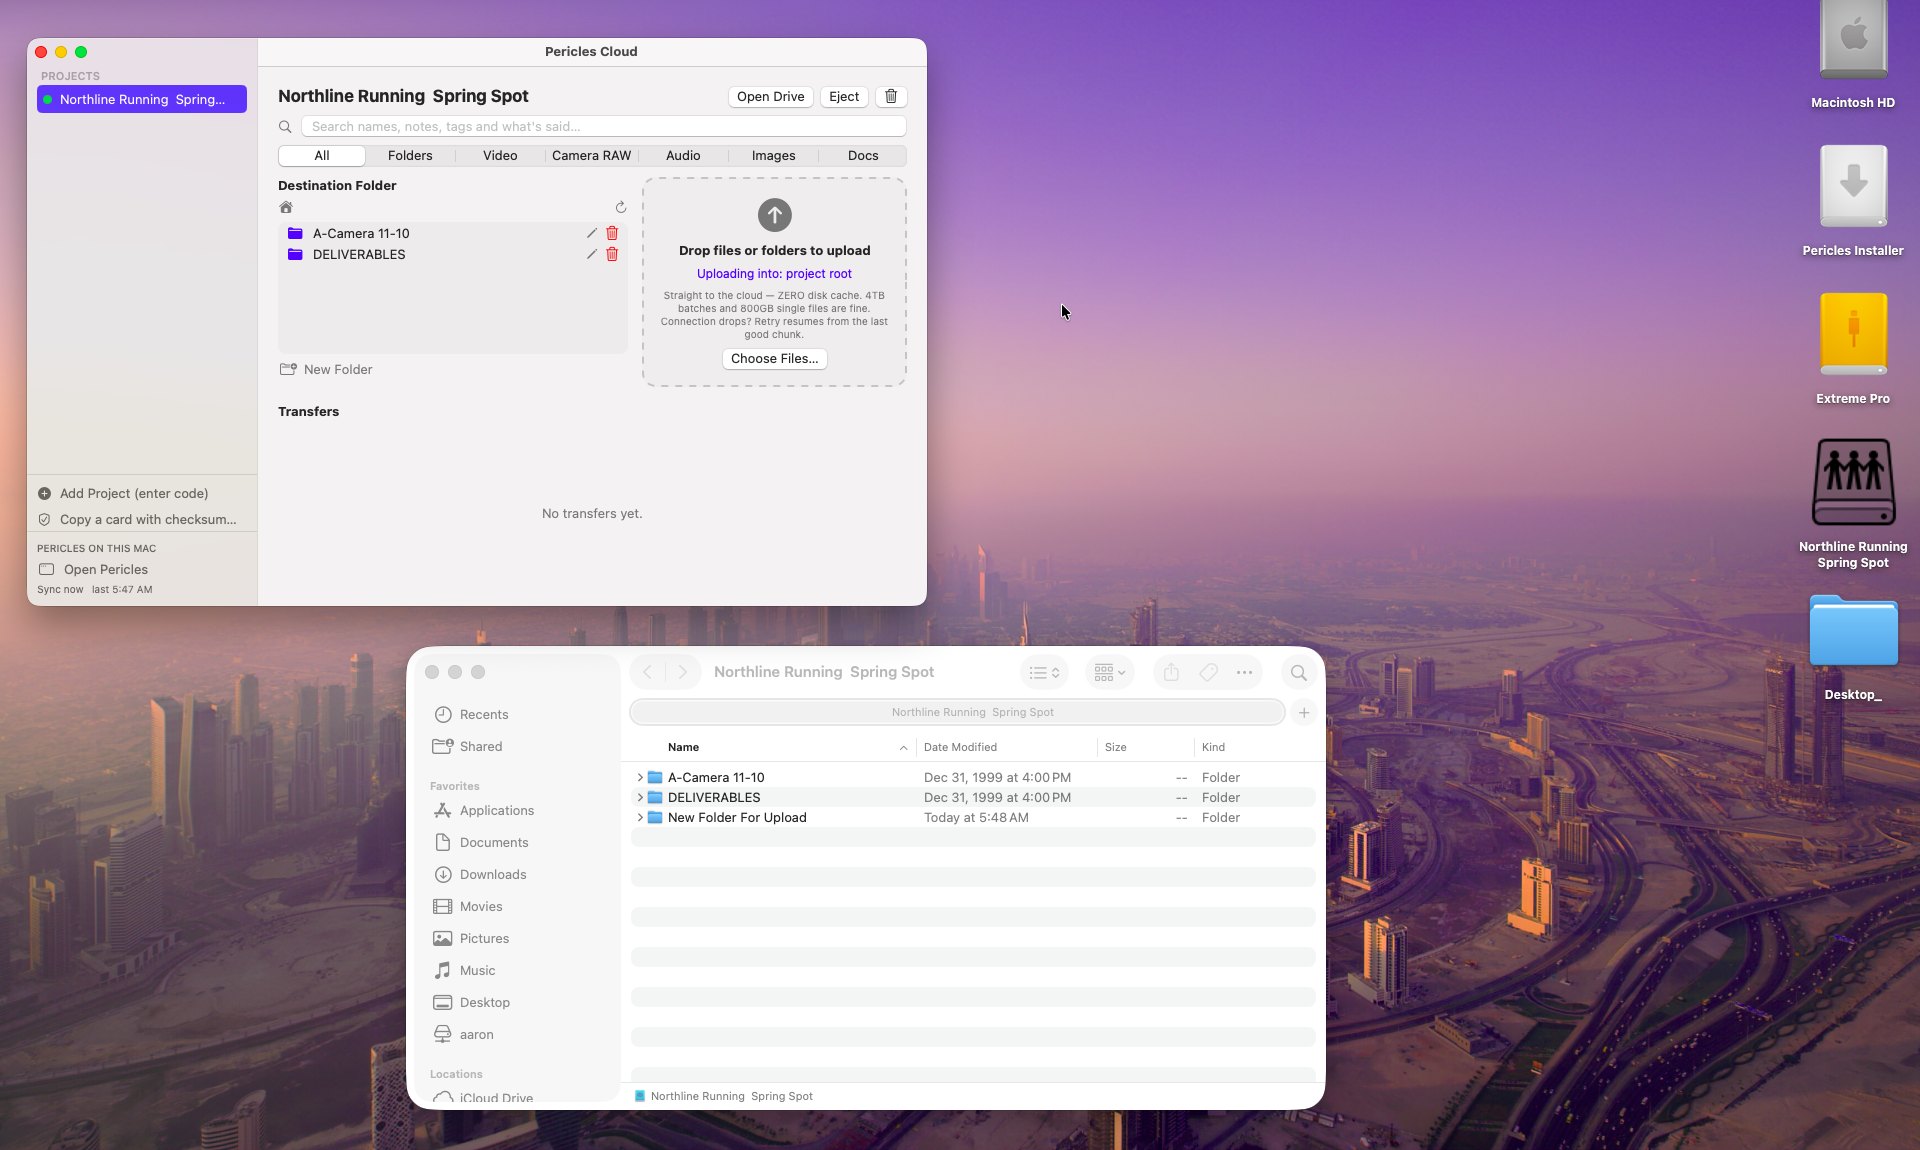The image size is (1920, 1150).
Task: Select the Audio filter tab
Action: 683,156
